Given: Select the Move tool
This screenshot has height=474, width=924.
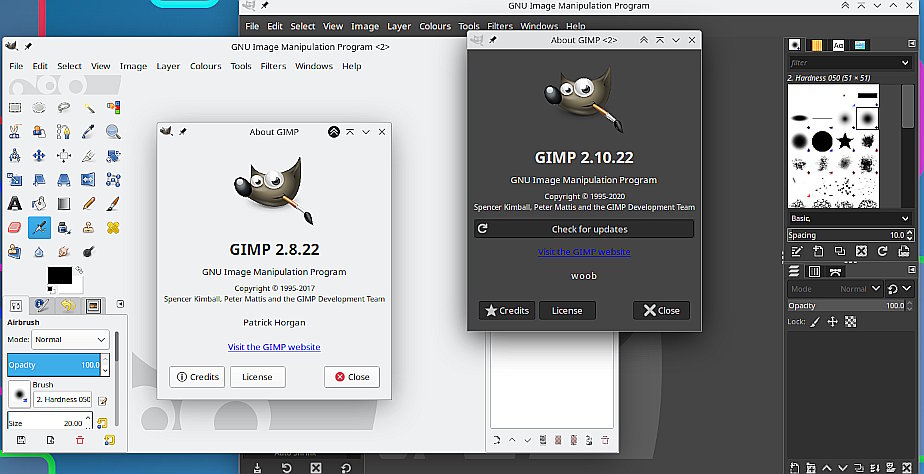Looking at the screenshot, I should (39, 156).
